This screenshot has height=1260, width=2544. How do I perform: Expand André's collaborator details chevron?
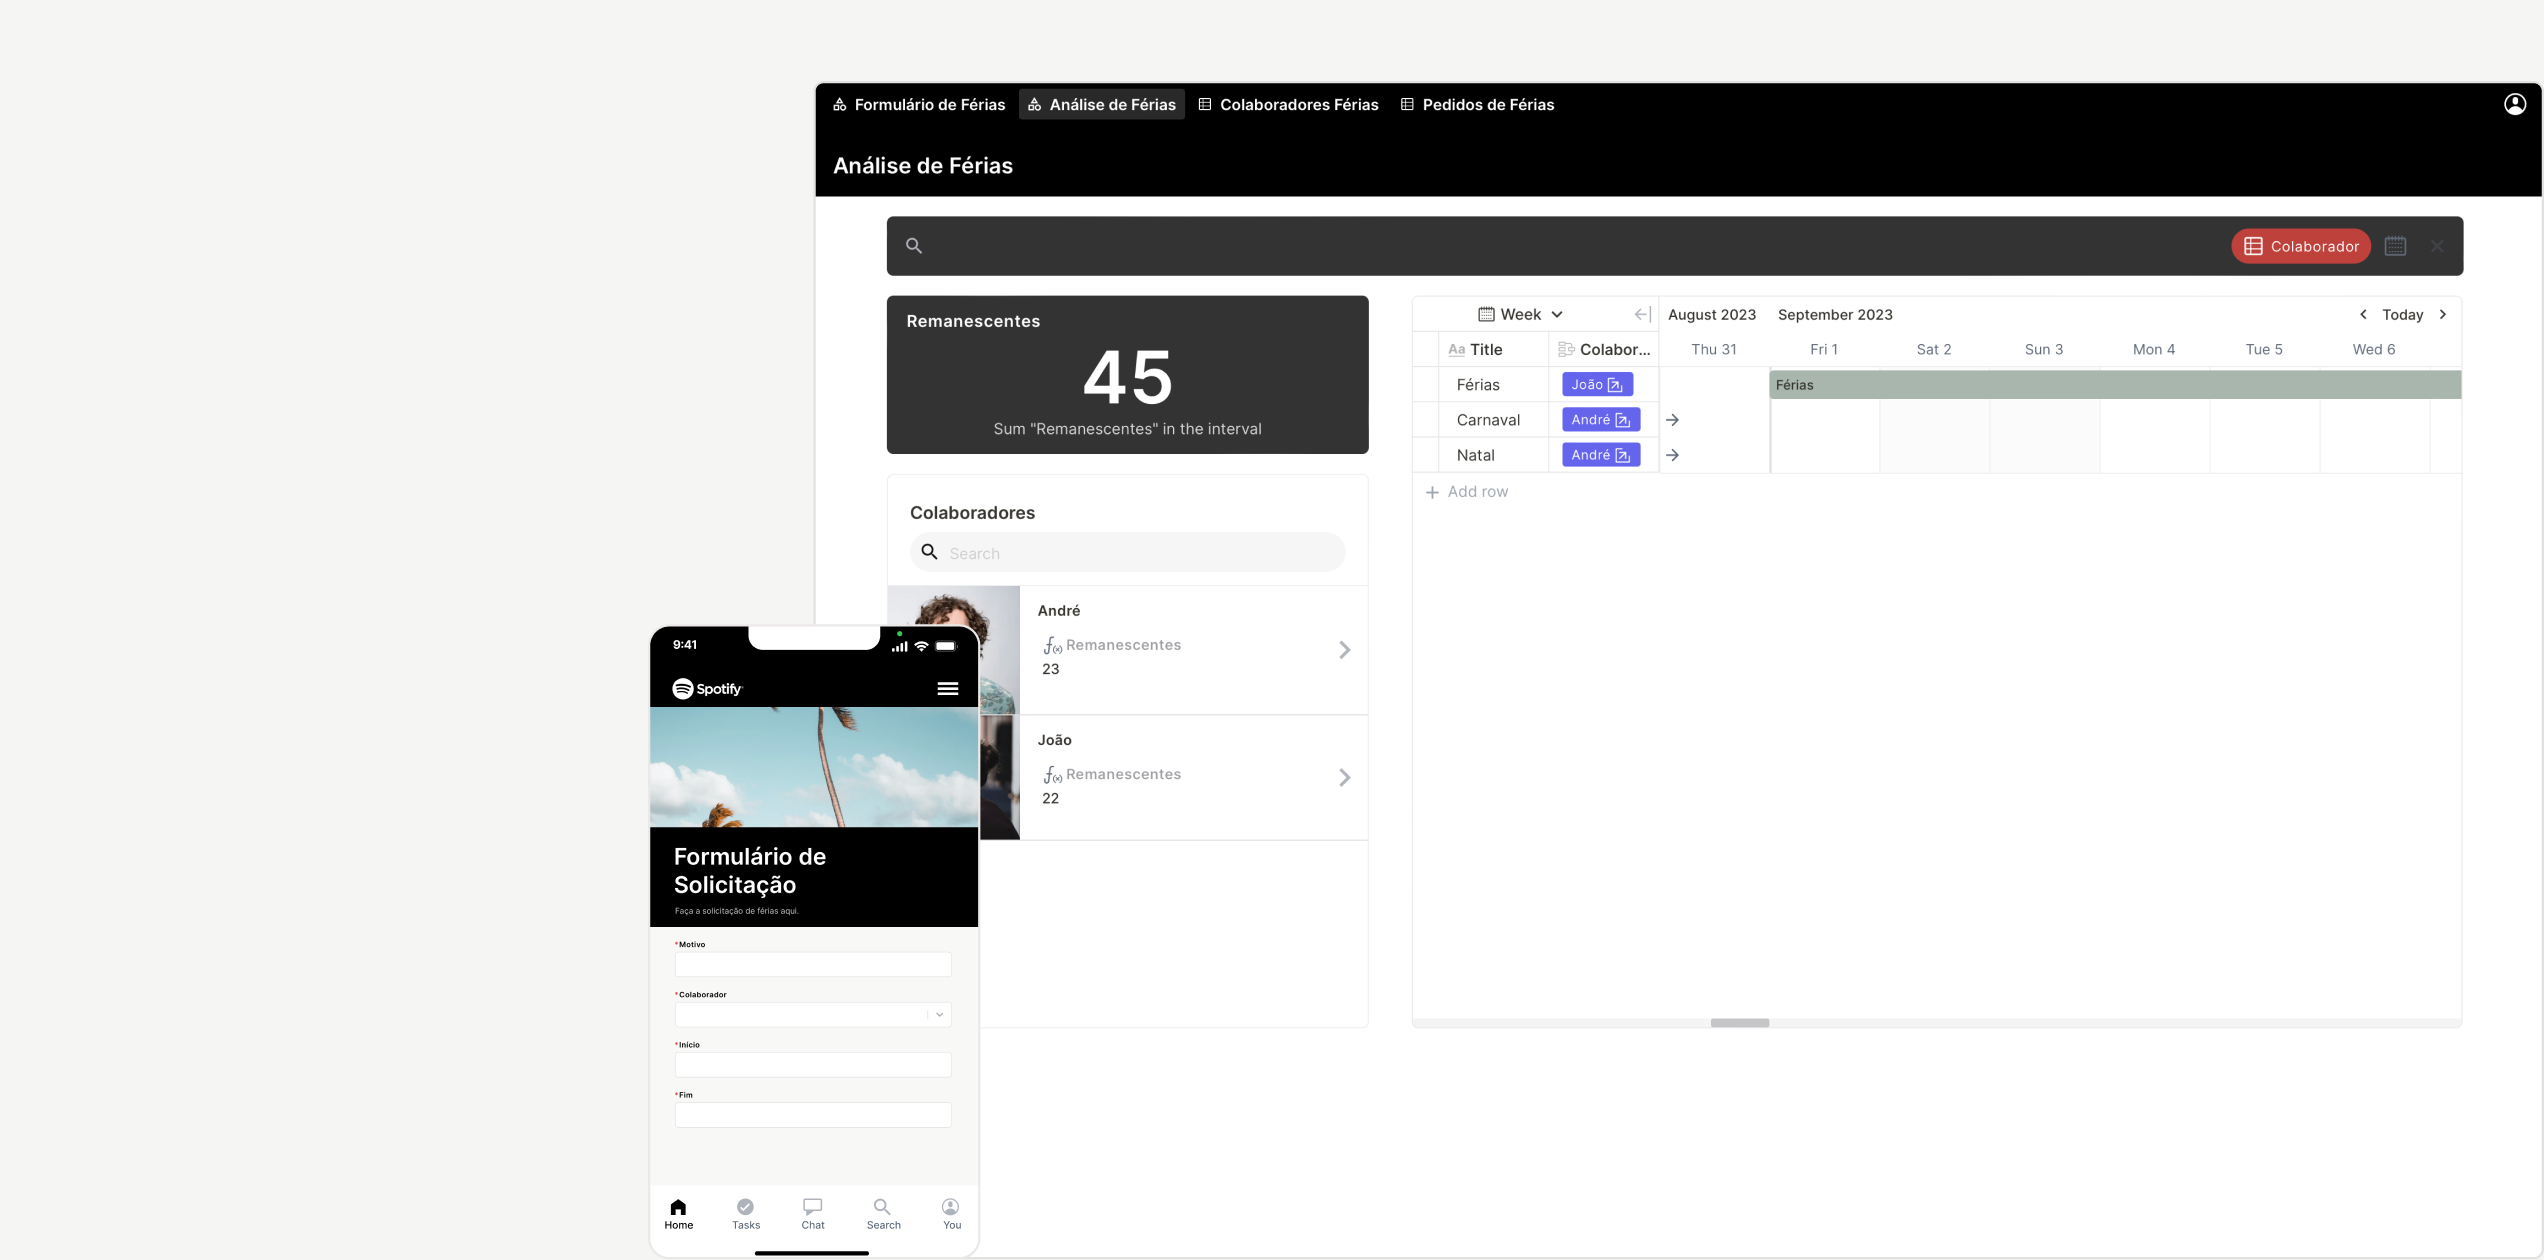pyautogui.click(x=1344, y=650)
